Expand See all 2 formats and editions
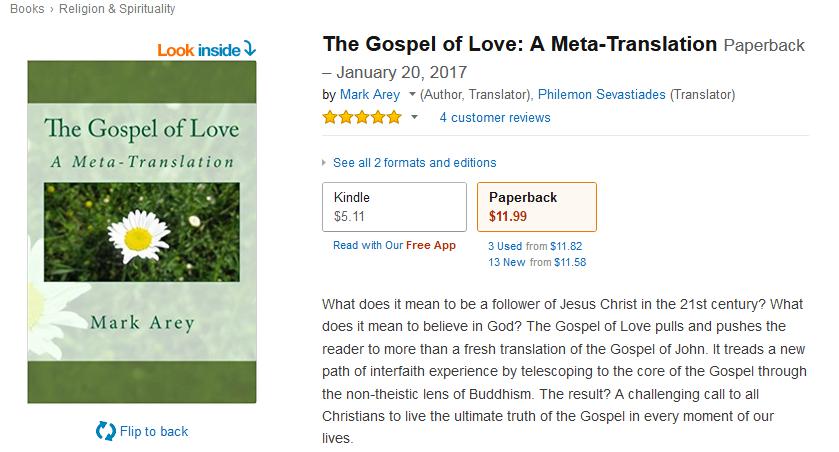This screenshot has width=839, height=452. point(414,162)
